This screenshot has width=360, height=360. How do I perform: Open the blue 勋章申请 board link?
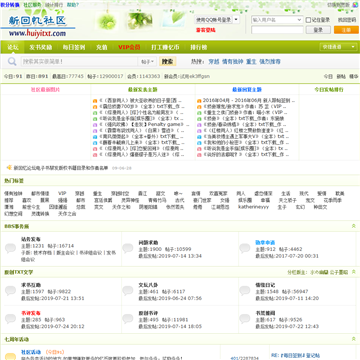tap(265, 243)
